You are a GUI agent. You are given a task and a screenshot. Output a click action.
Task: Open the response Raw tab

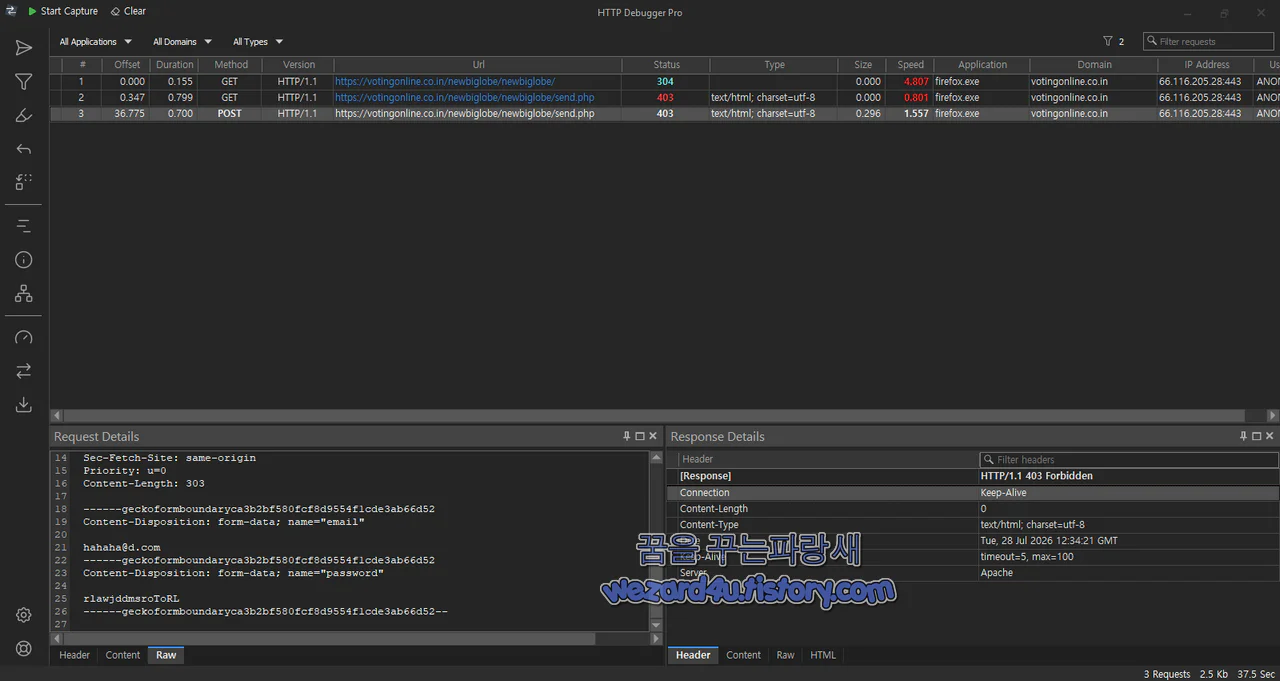click(785, 655)
